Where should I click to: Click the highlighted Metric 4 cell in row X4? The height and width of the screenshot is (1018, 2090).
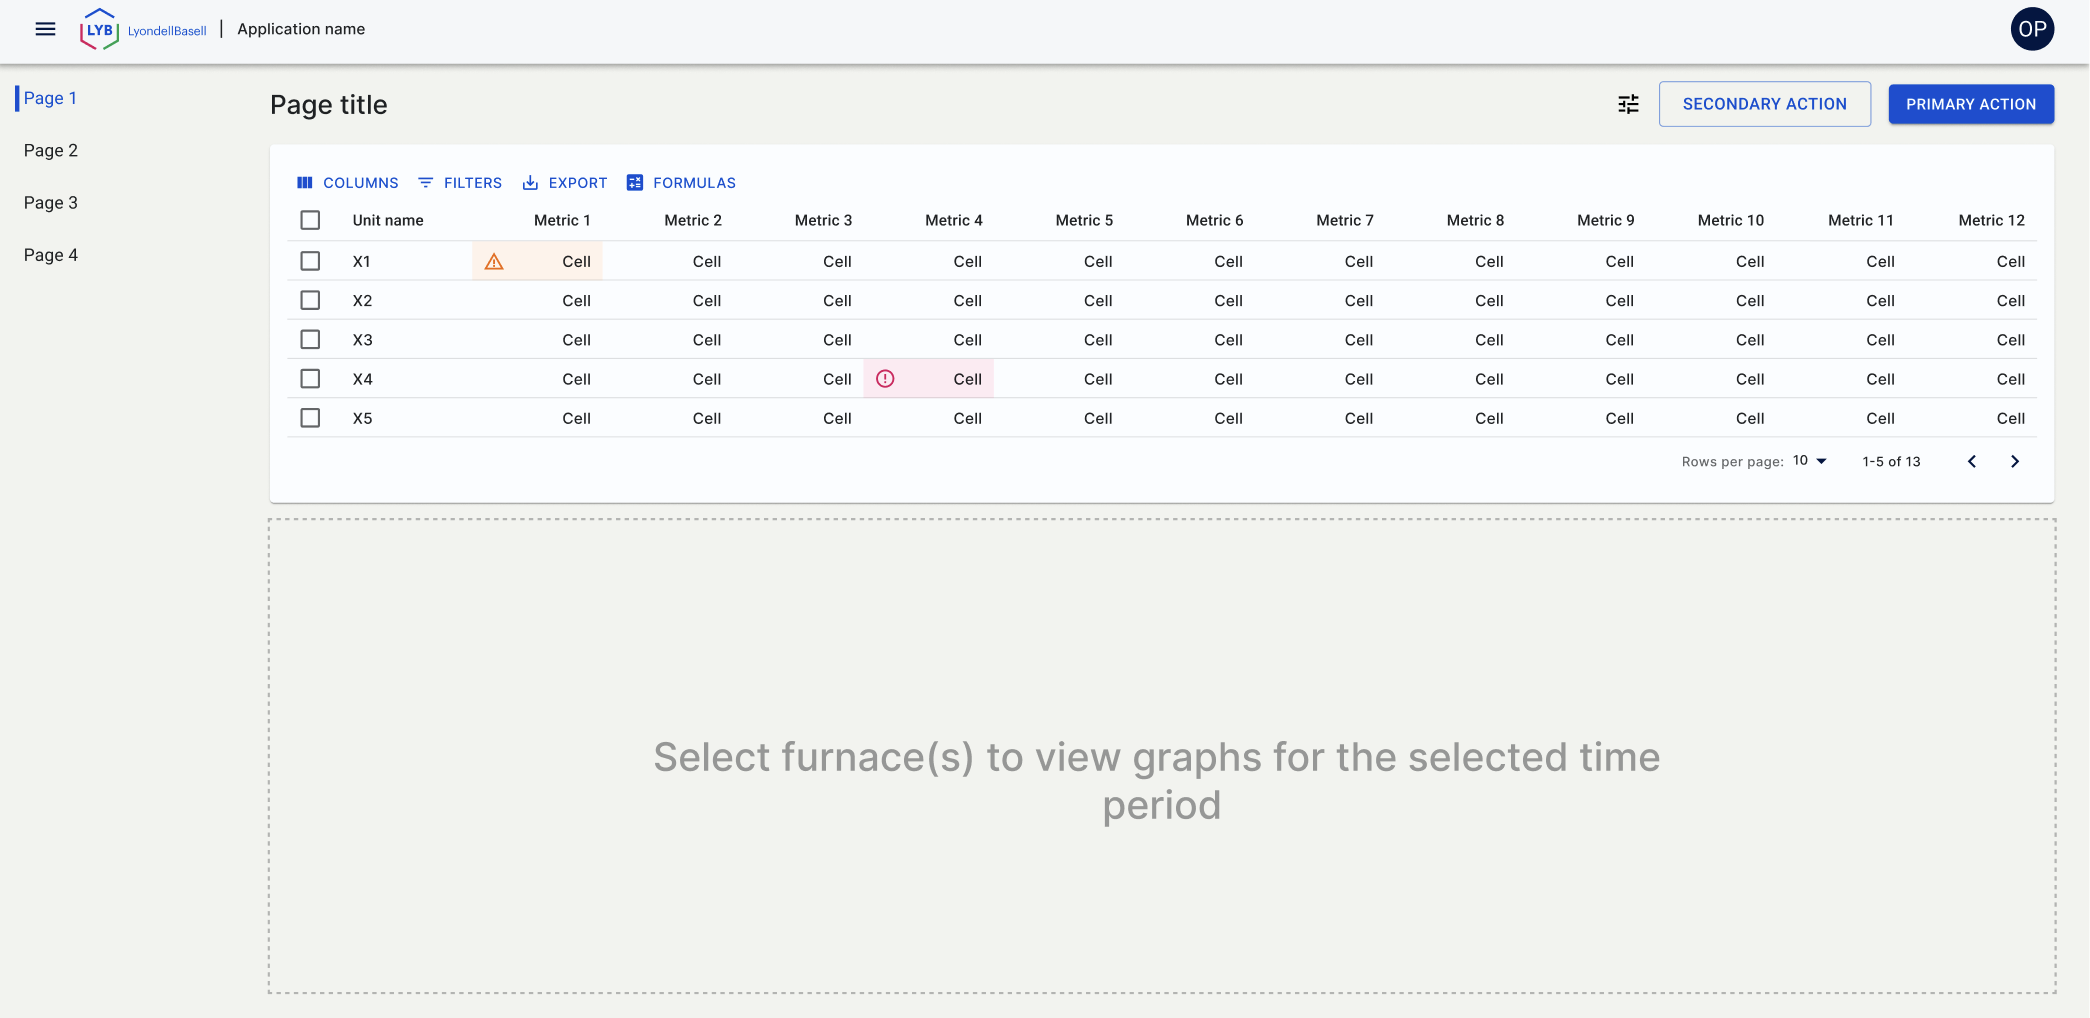pyautogui.click(x=929, y=379)
